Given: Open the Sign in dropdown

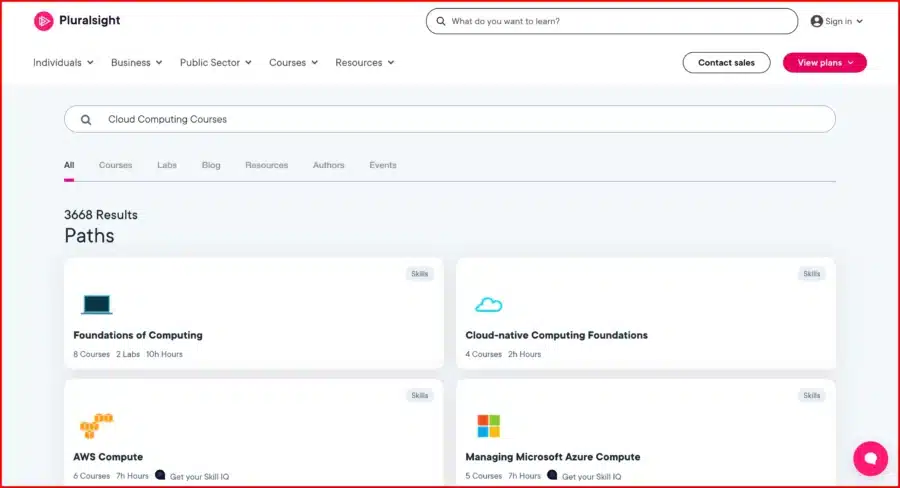Looking at the screenshot, I should (837, 21).
